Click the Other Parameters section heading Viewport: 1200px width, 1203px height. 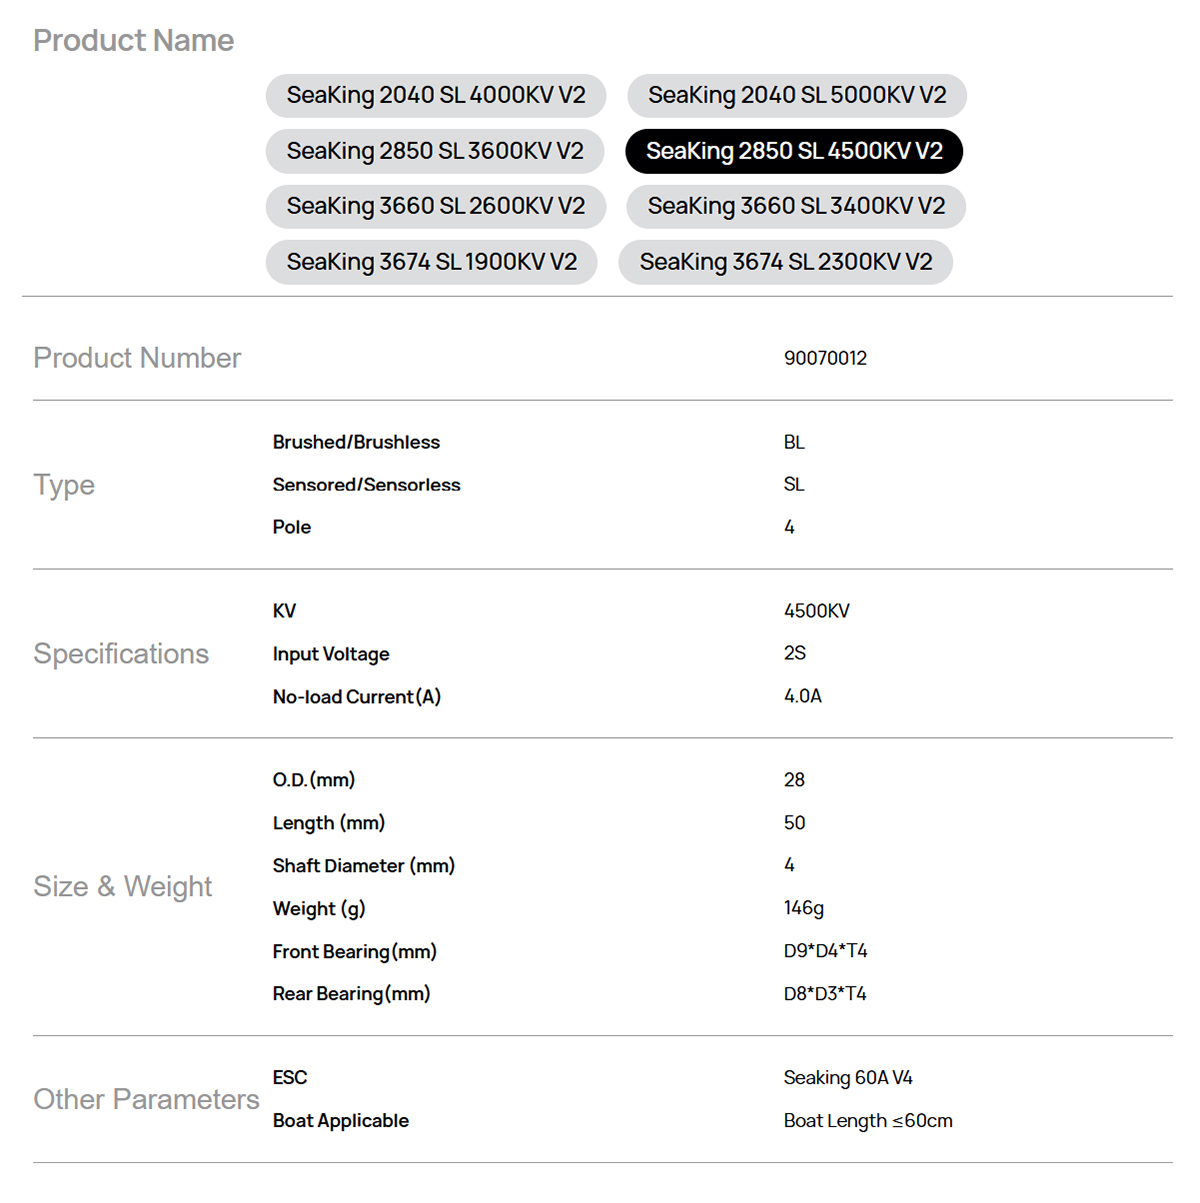[146, 1100]
